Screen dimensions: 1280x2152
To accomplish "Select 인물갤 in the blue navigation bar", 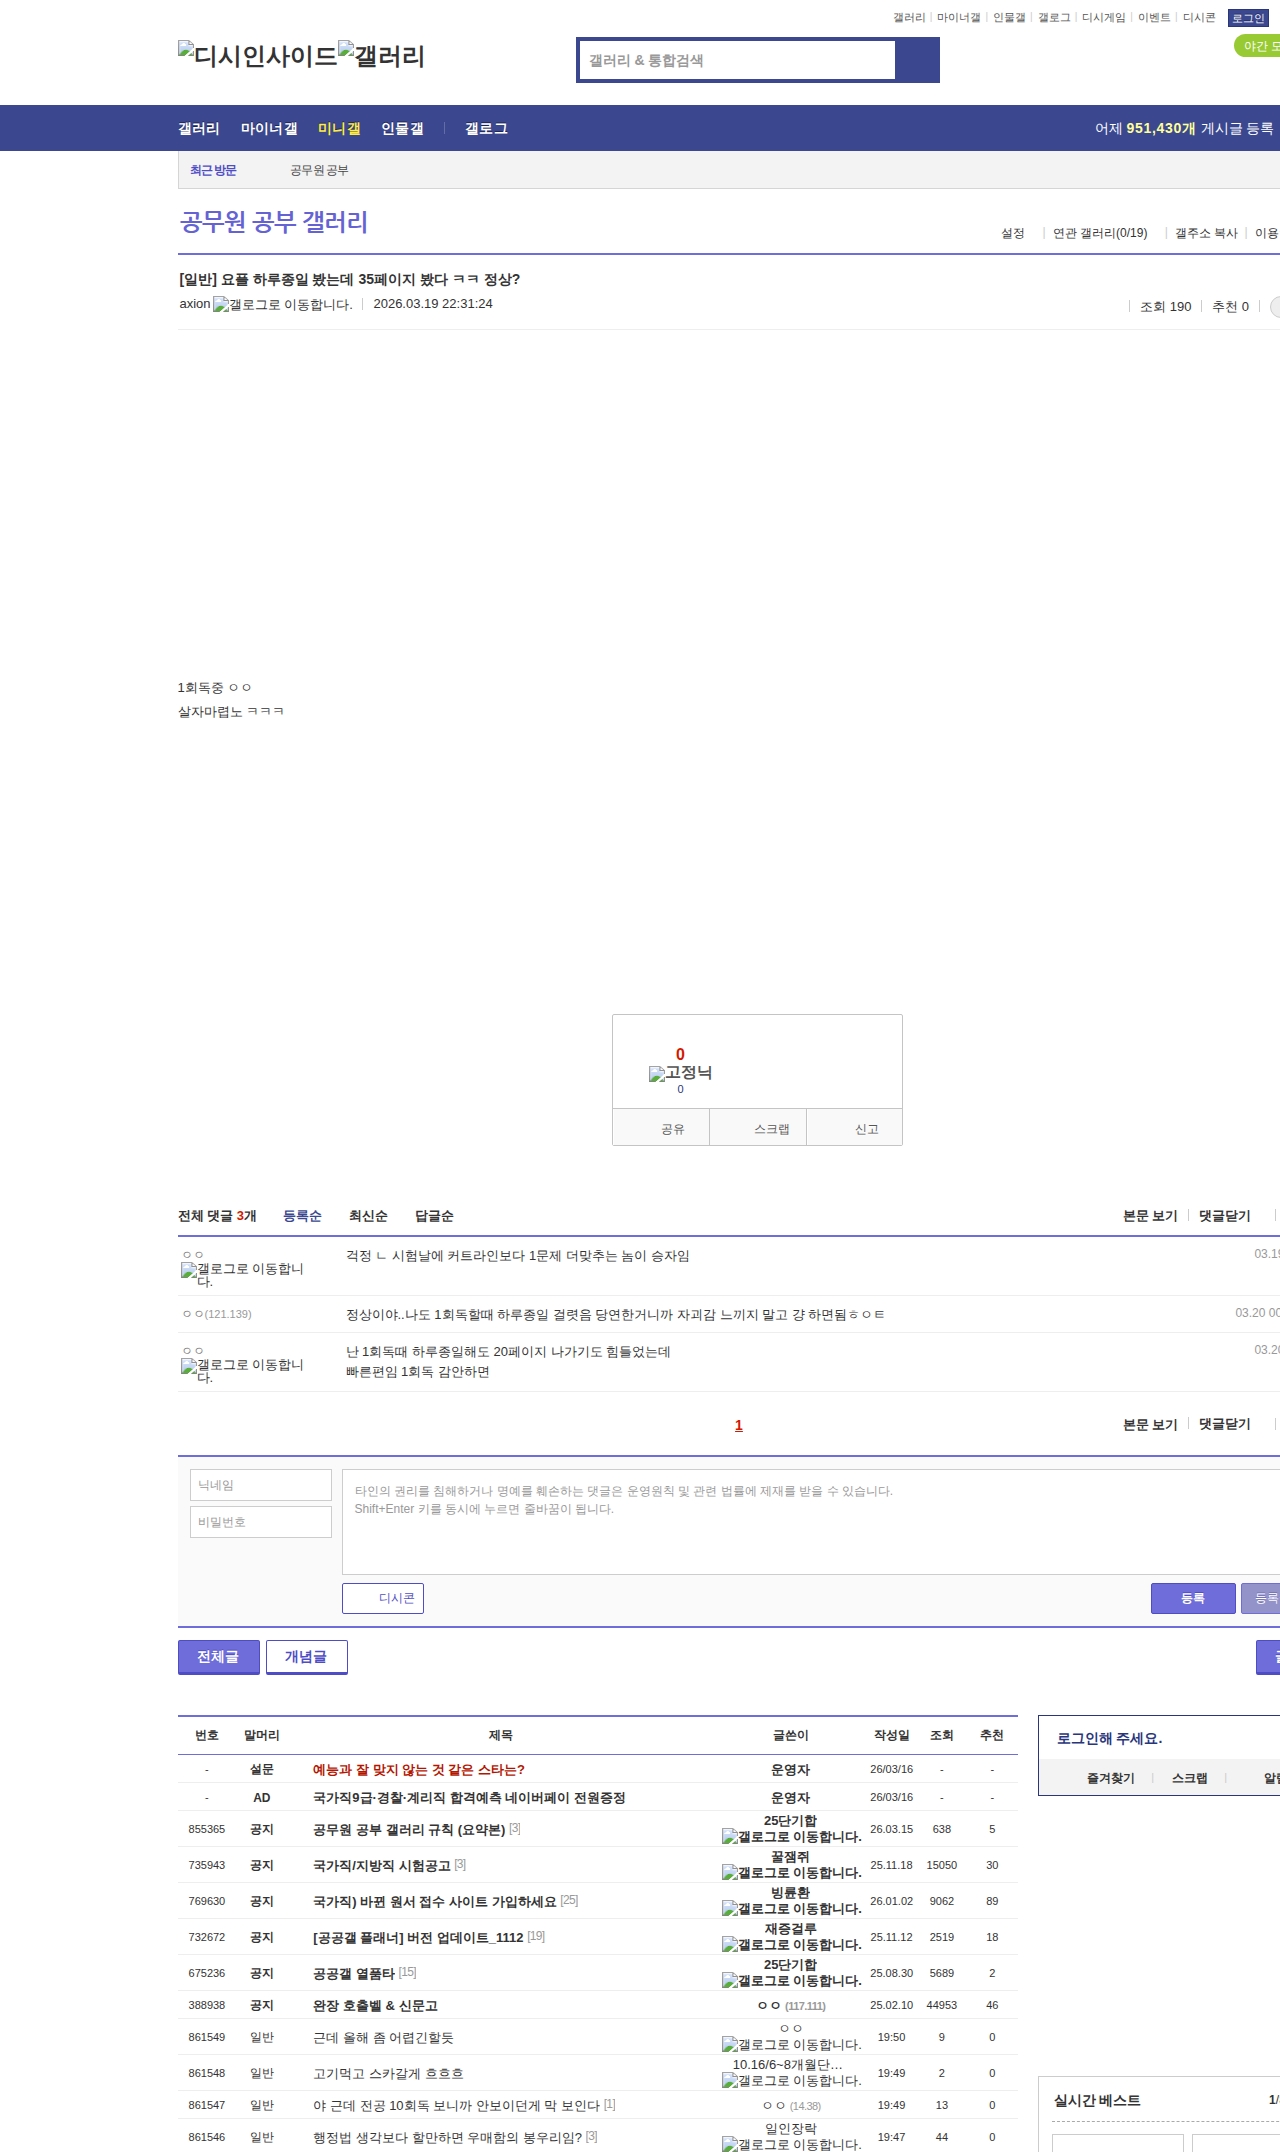I will [x=402, y=129].
